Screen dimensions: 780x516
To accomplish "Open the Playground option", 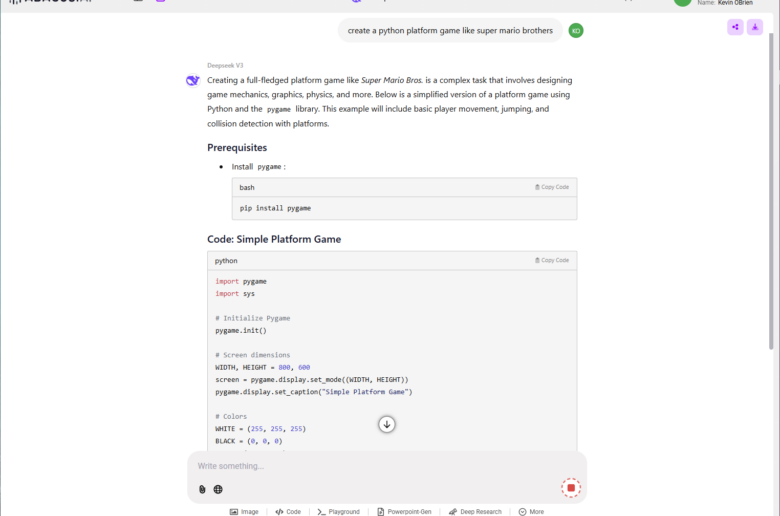I will pos(338,512).
